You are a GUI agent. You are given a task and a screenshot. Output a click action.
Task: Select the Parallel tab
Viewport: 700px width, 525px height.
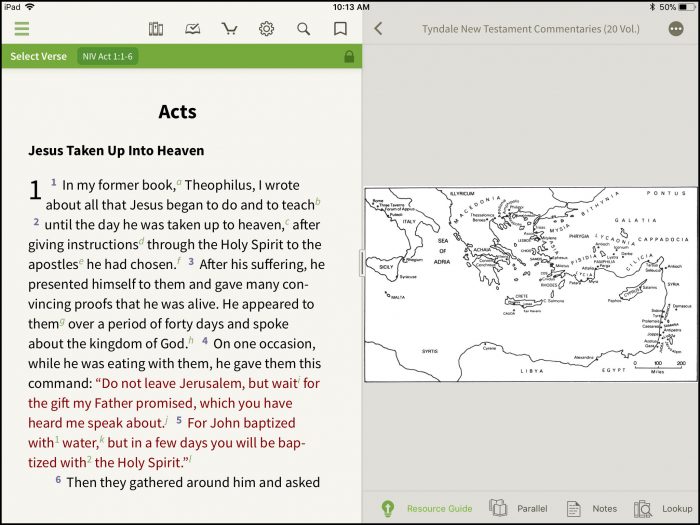tap(532, 508)
